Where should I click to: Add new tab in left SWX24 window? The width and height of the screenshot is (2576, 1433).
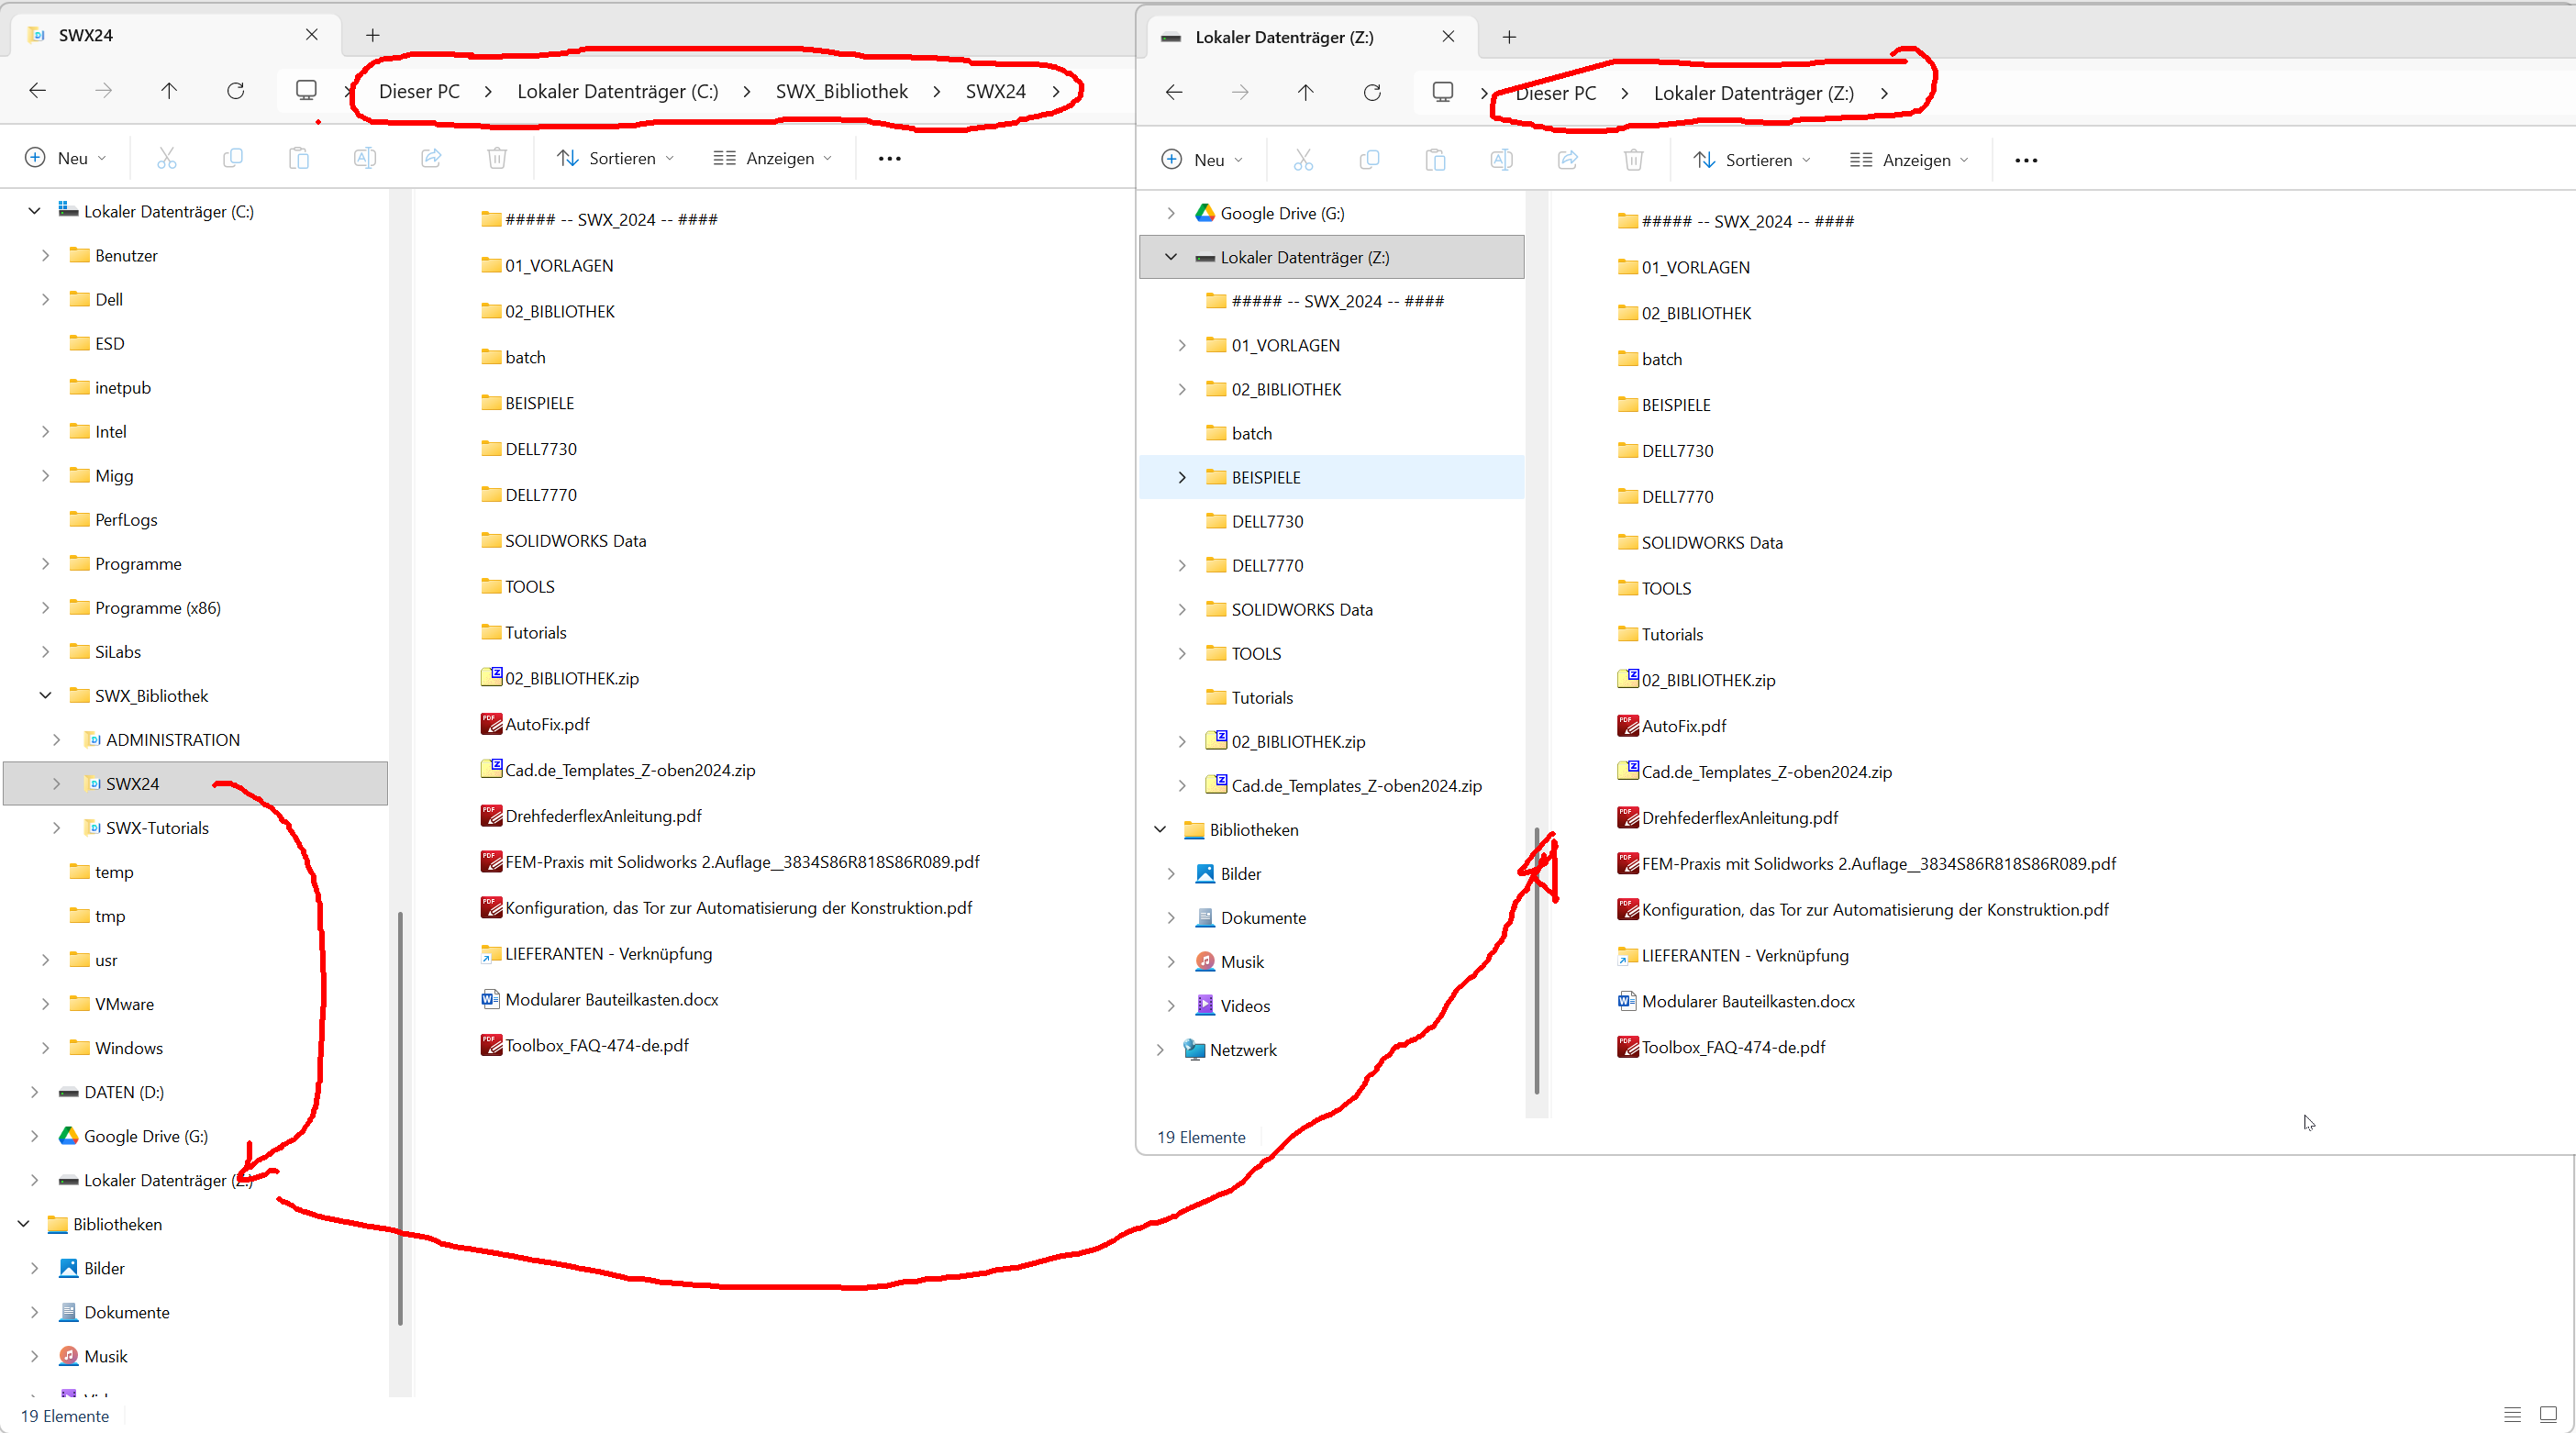pos(373,35)
